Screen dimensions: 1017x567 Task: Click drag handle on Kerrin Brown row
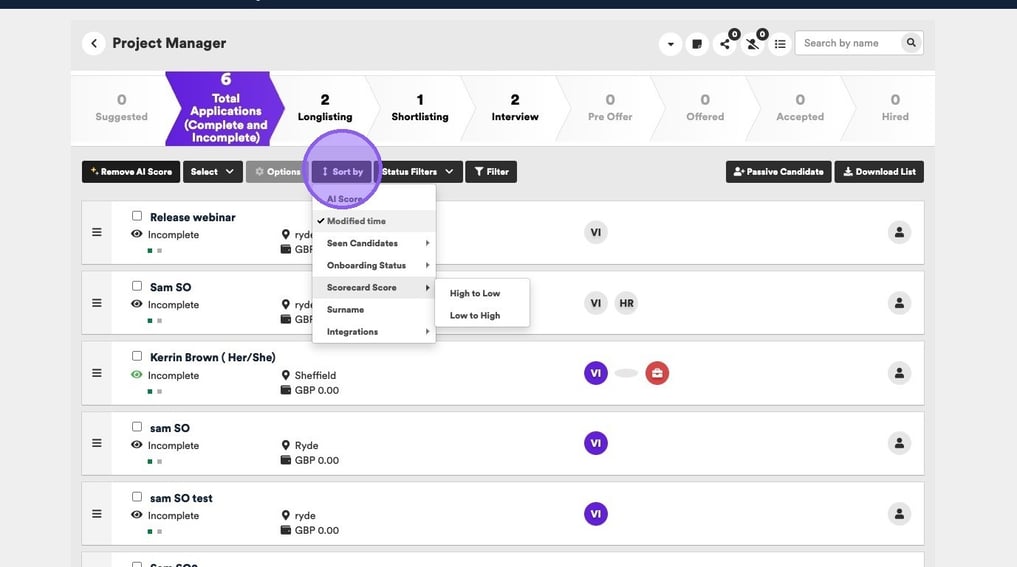97,373
